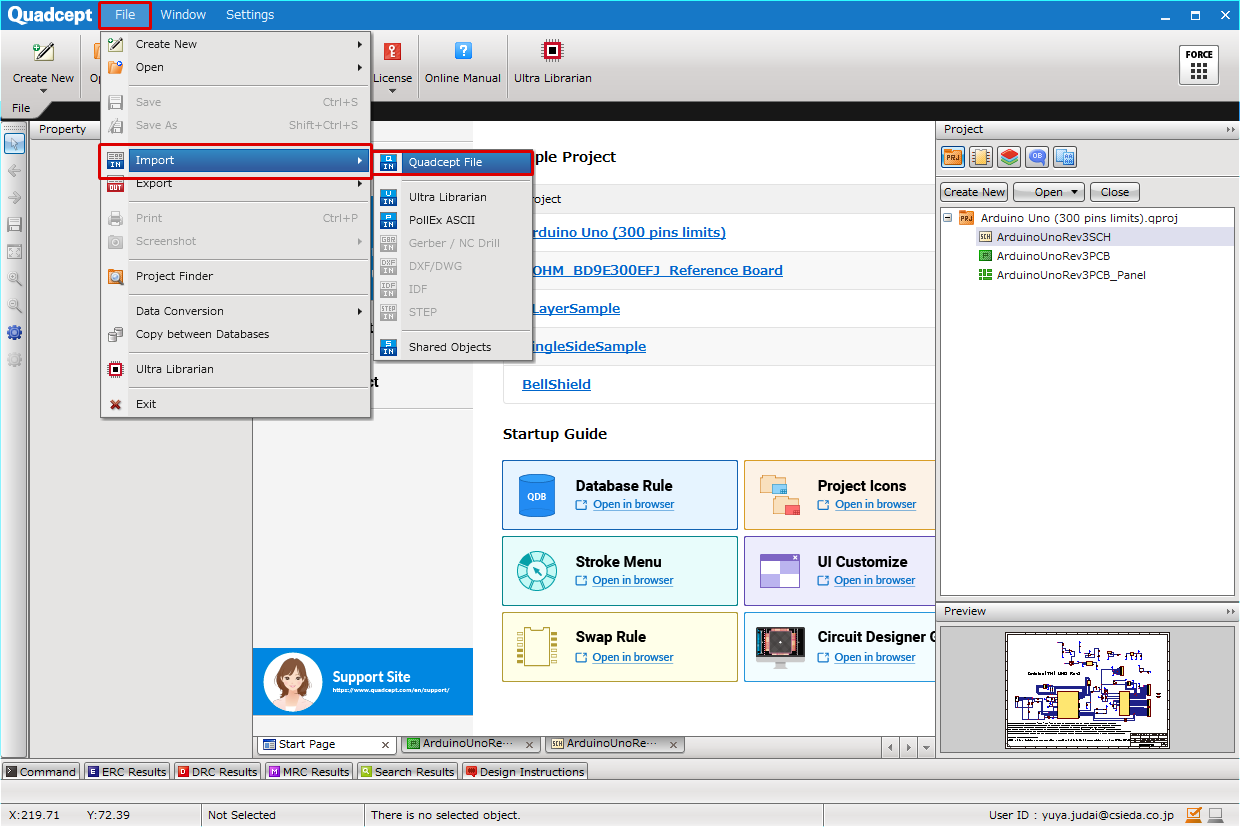This screenshot has height=827, width=1240.
Task: Select the Zoom In tool on the left
Action: point(14,278)
